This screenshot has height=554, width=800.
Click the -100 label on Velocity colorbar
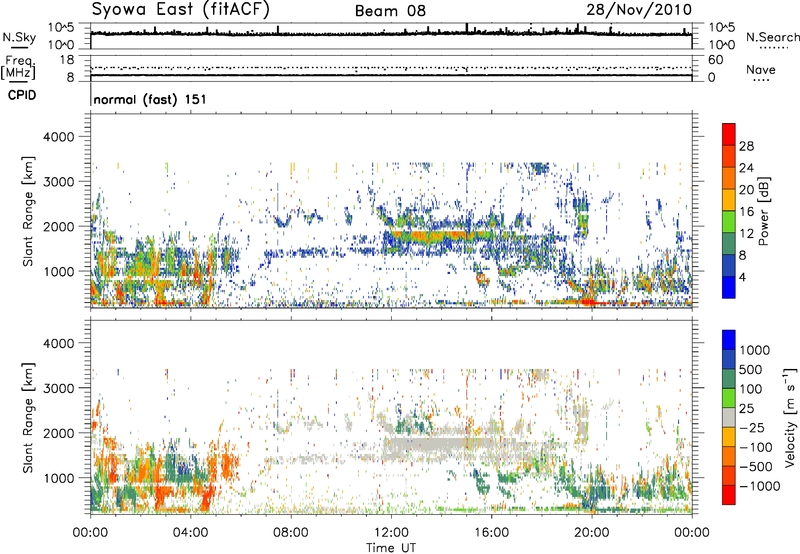click(x=756, y=447)
